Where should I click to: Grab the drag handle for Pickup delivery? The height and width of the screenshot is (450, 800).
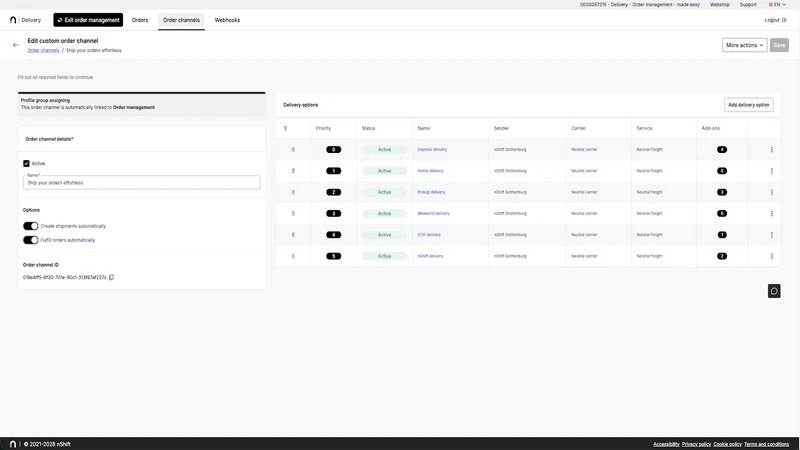[293, 192]
